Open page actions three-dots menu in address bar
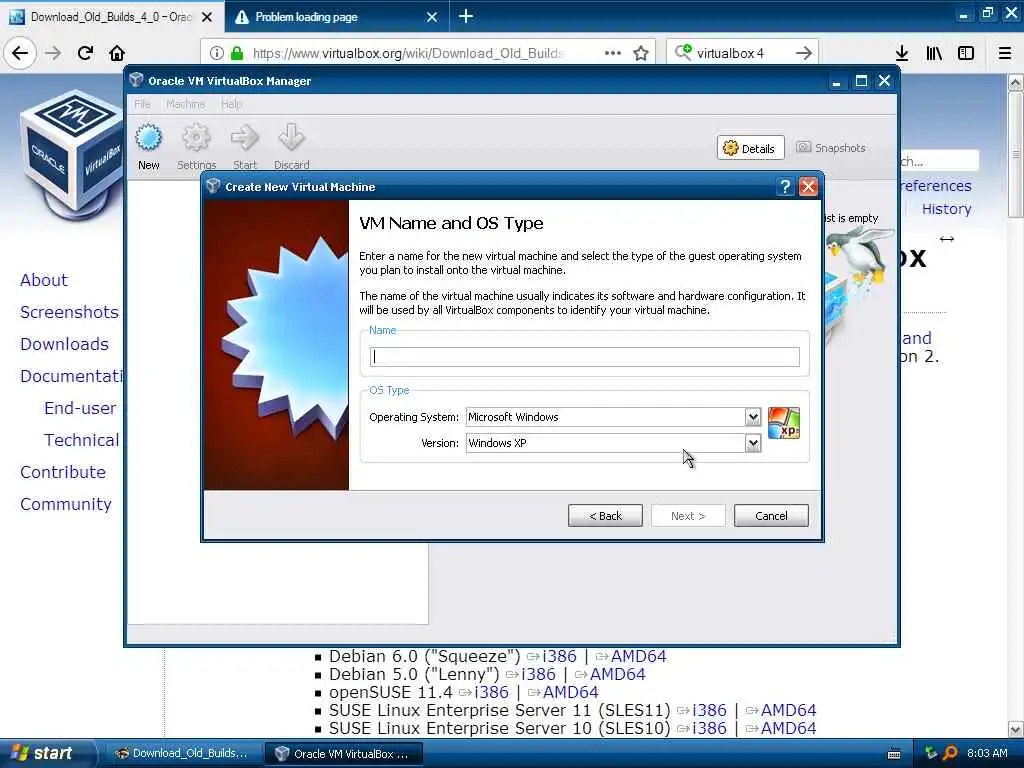This screenshot has height=768, width=1024. click(x=613, y=53)
